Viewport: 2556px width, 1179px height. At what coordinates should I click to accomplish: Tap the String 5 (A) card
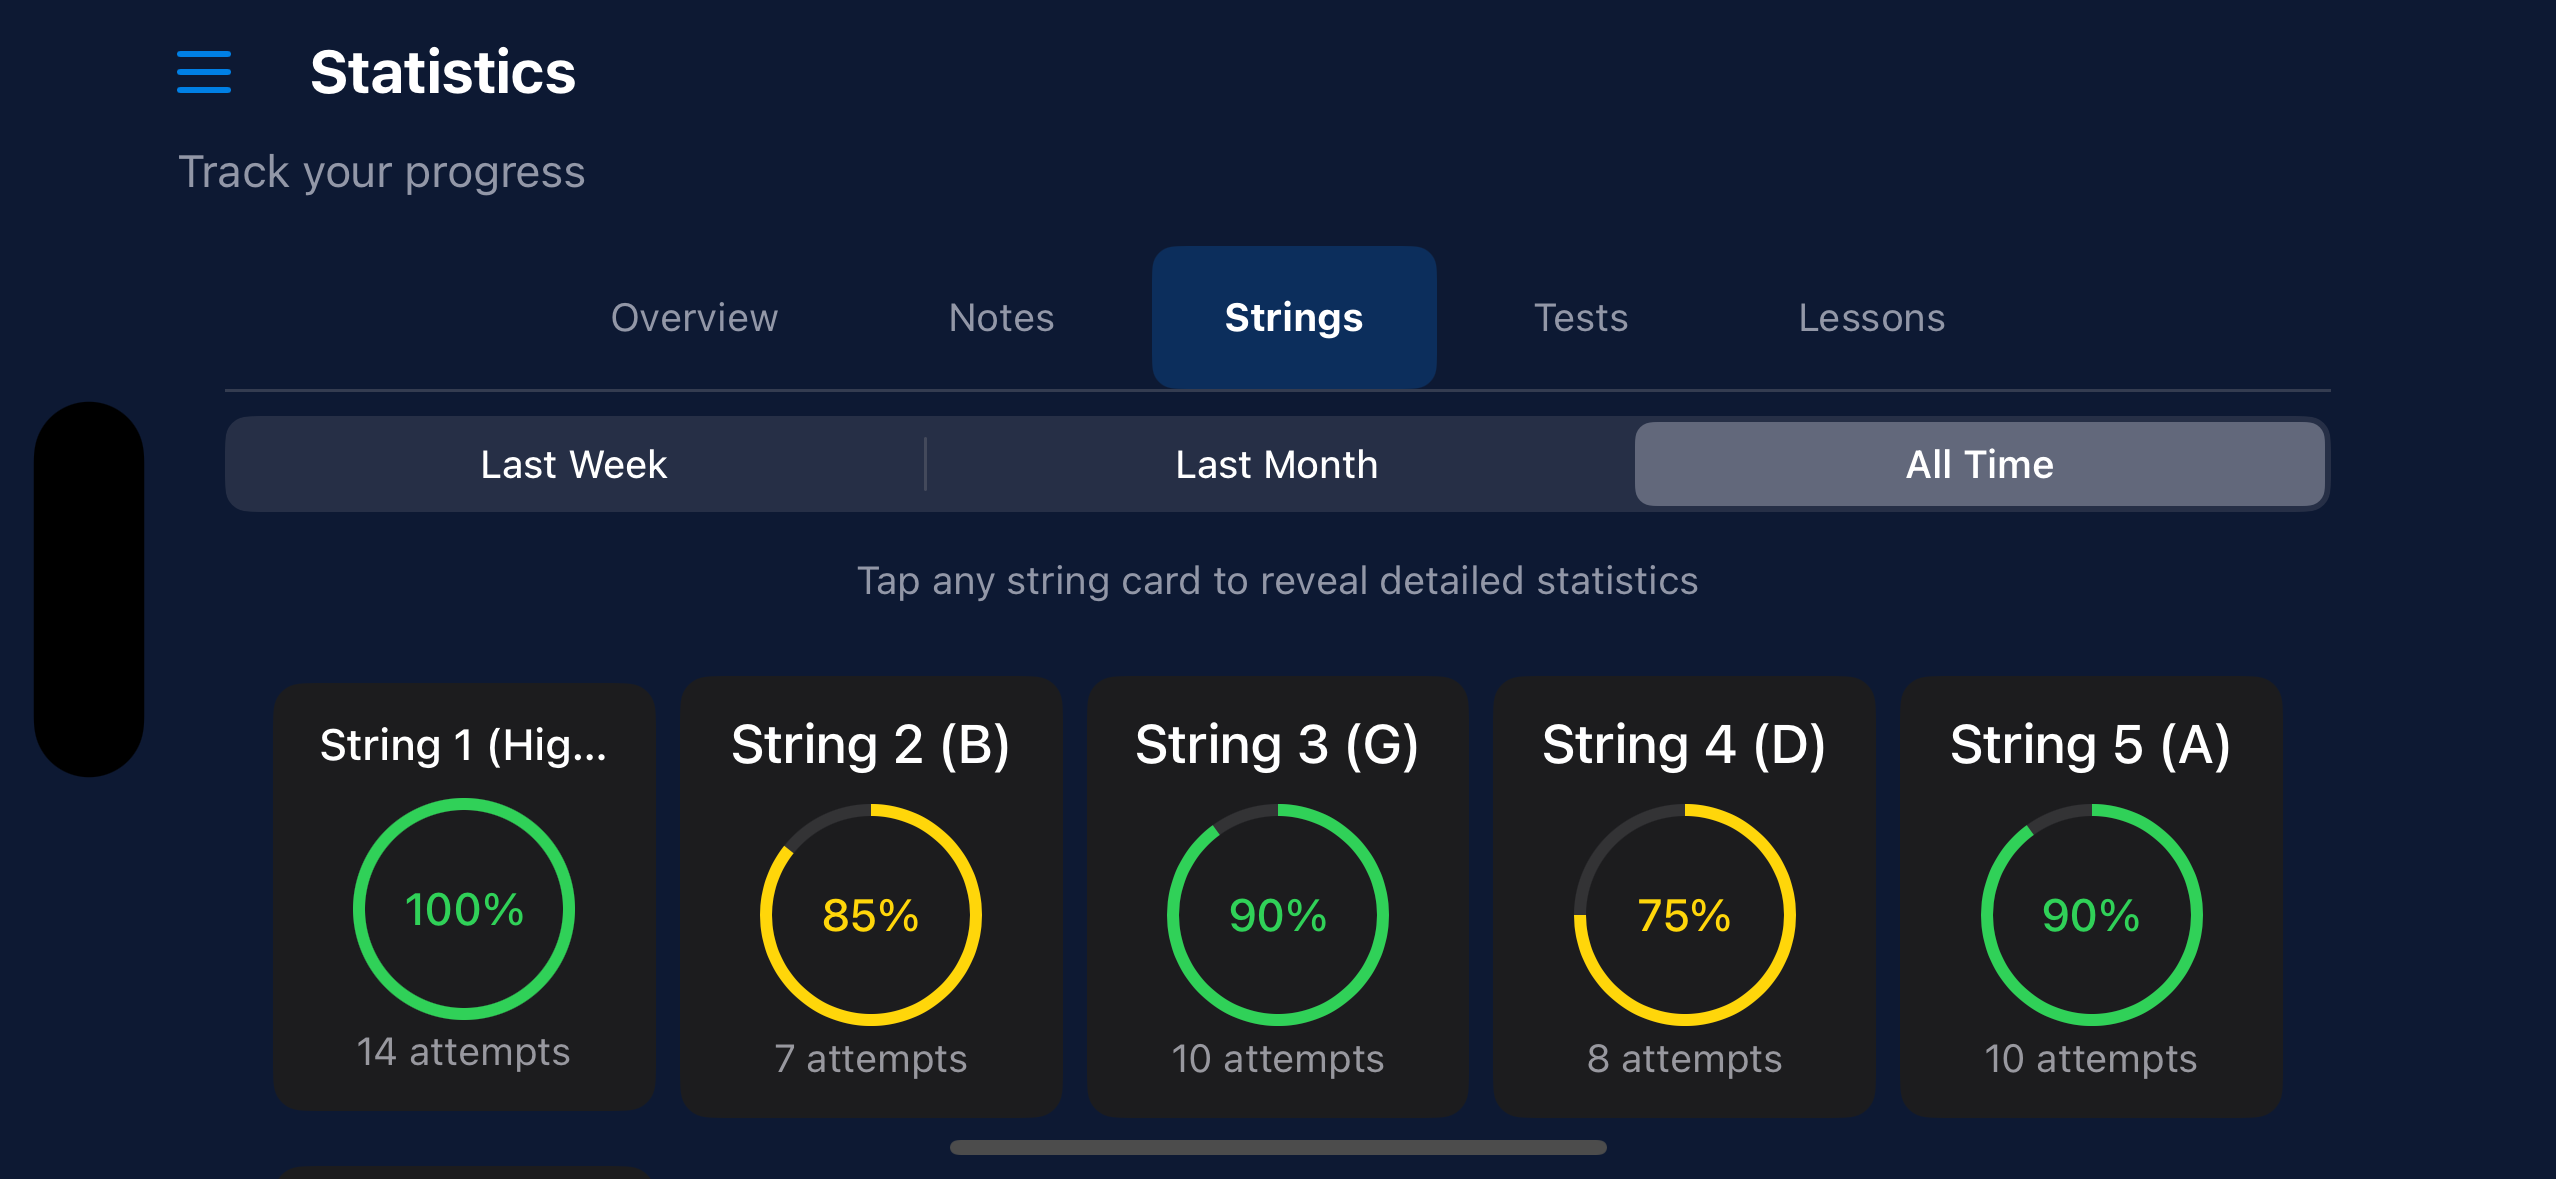tap(2090, 745)
